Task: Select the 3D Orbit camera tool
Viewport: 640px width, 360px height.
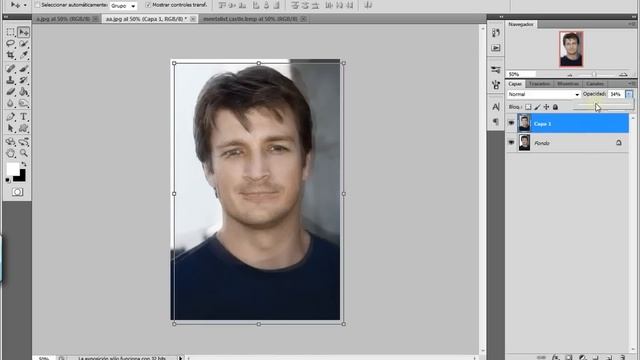Action: pos(24,142)
